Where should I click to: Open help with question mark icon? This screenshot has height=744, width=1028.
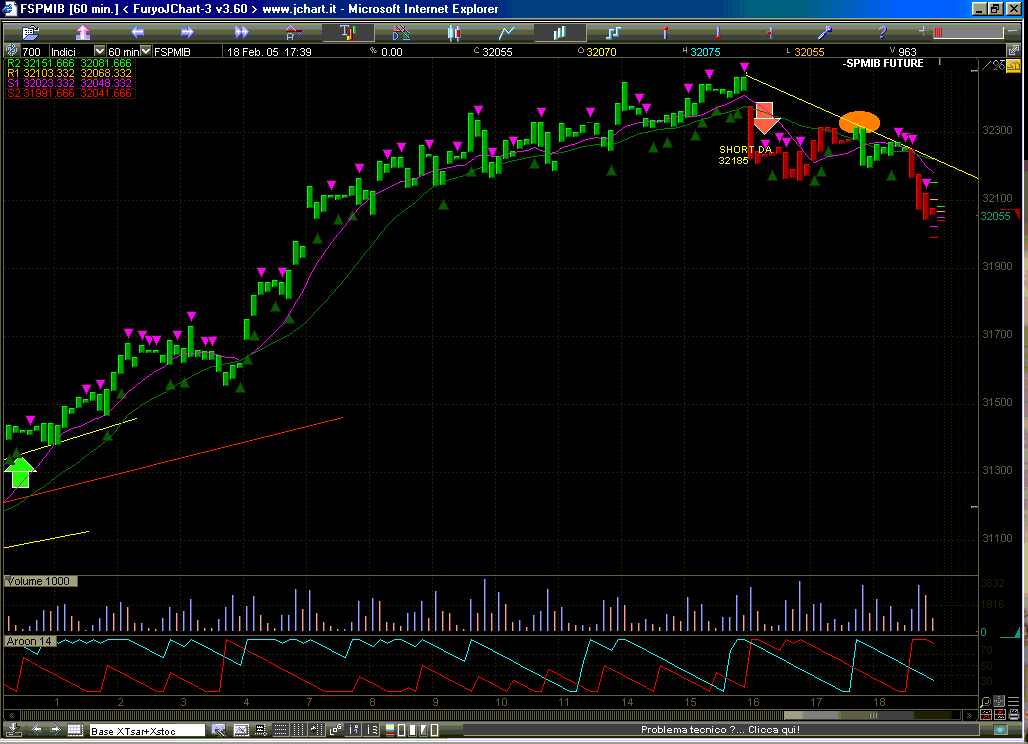pos(881,33)
